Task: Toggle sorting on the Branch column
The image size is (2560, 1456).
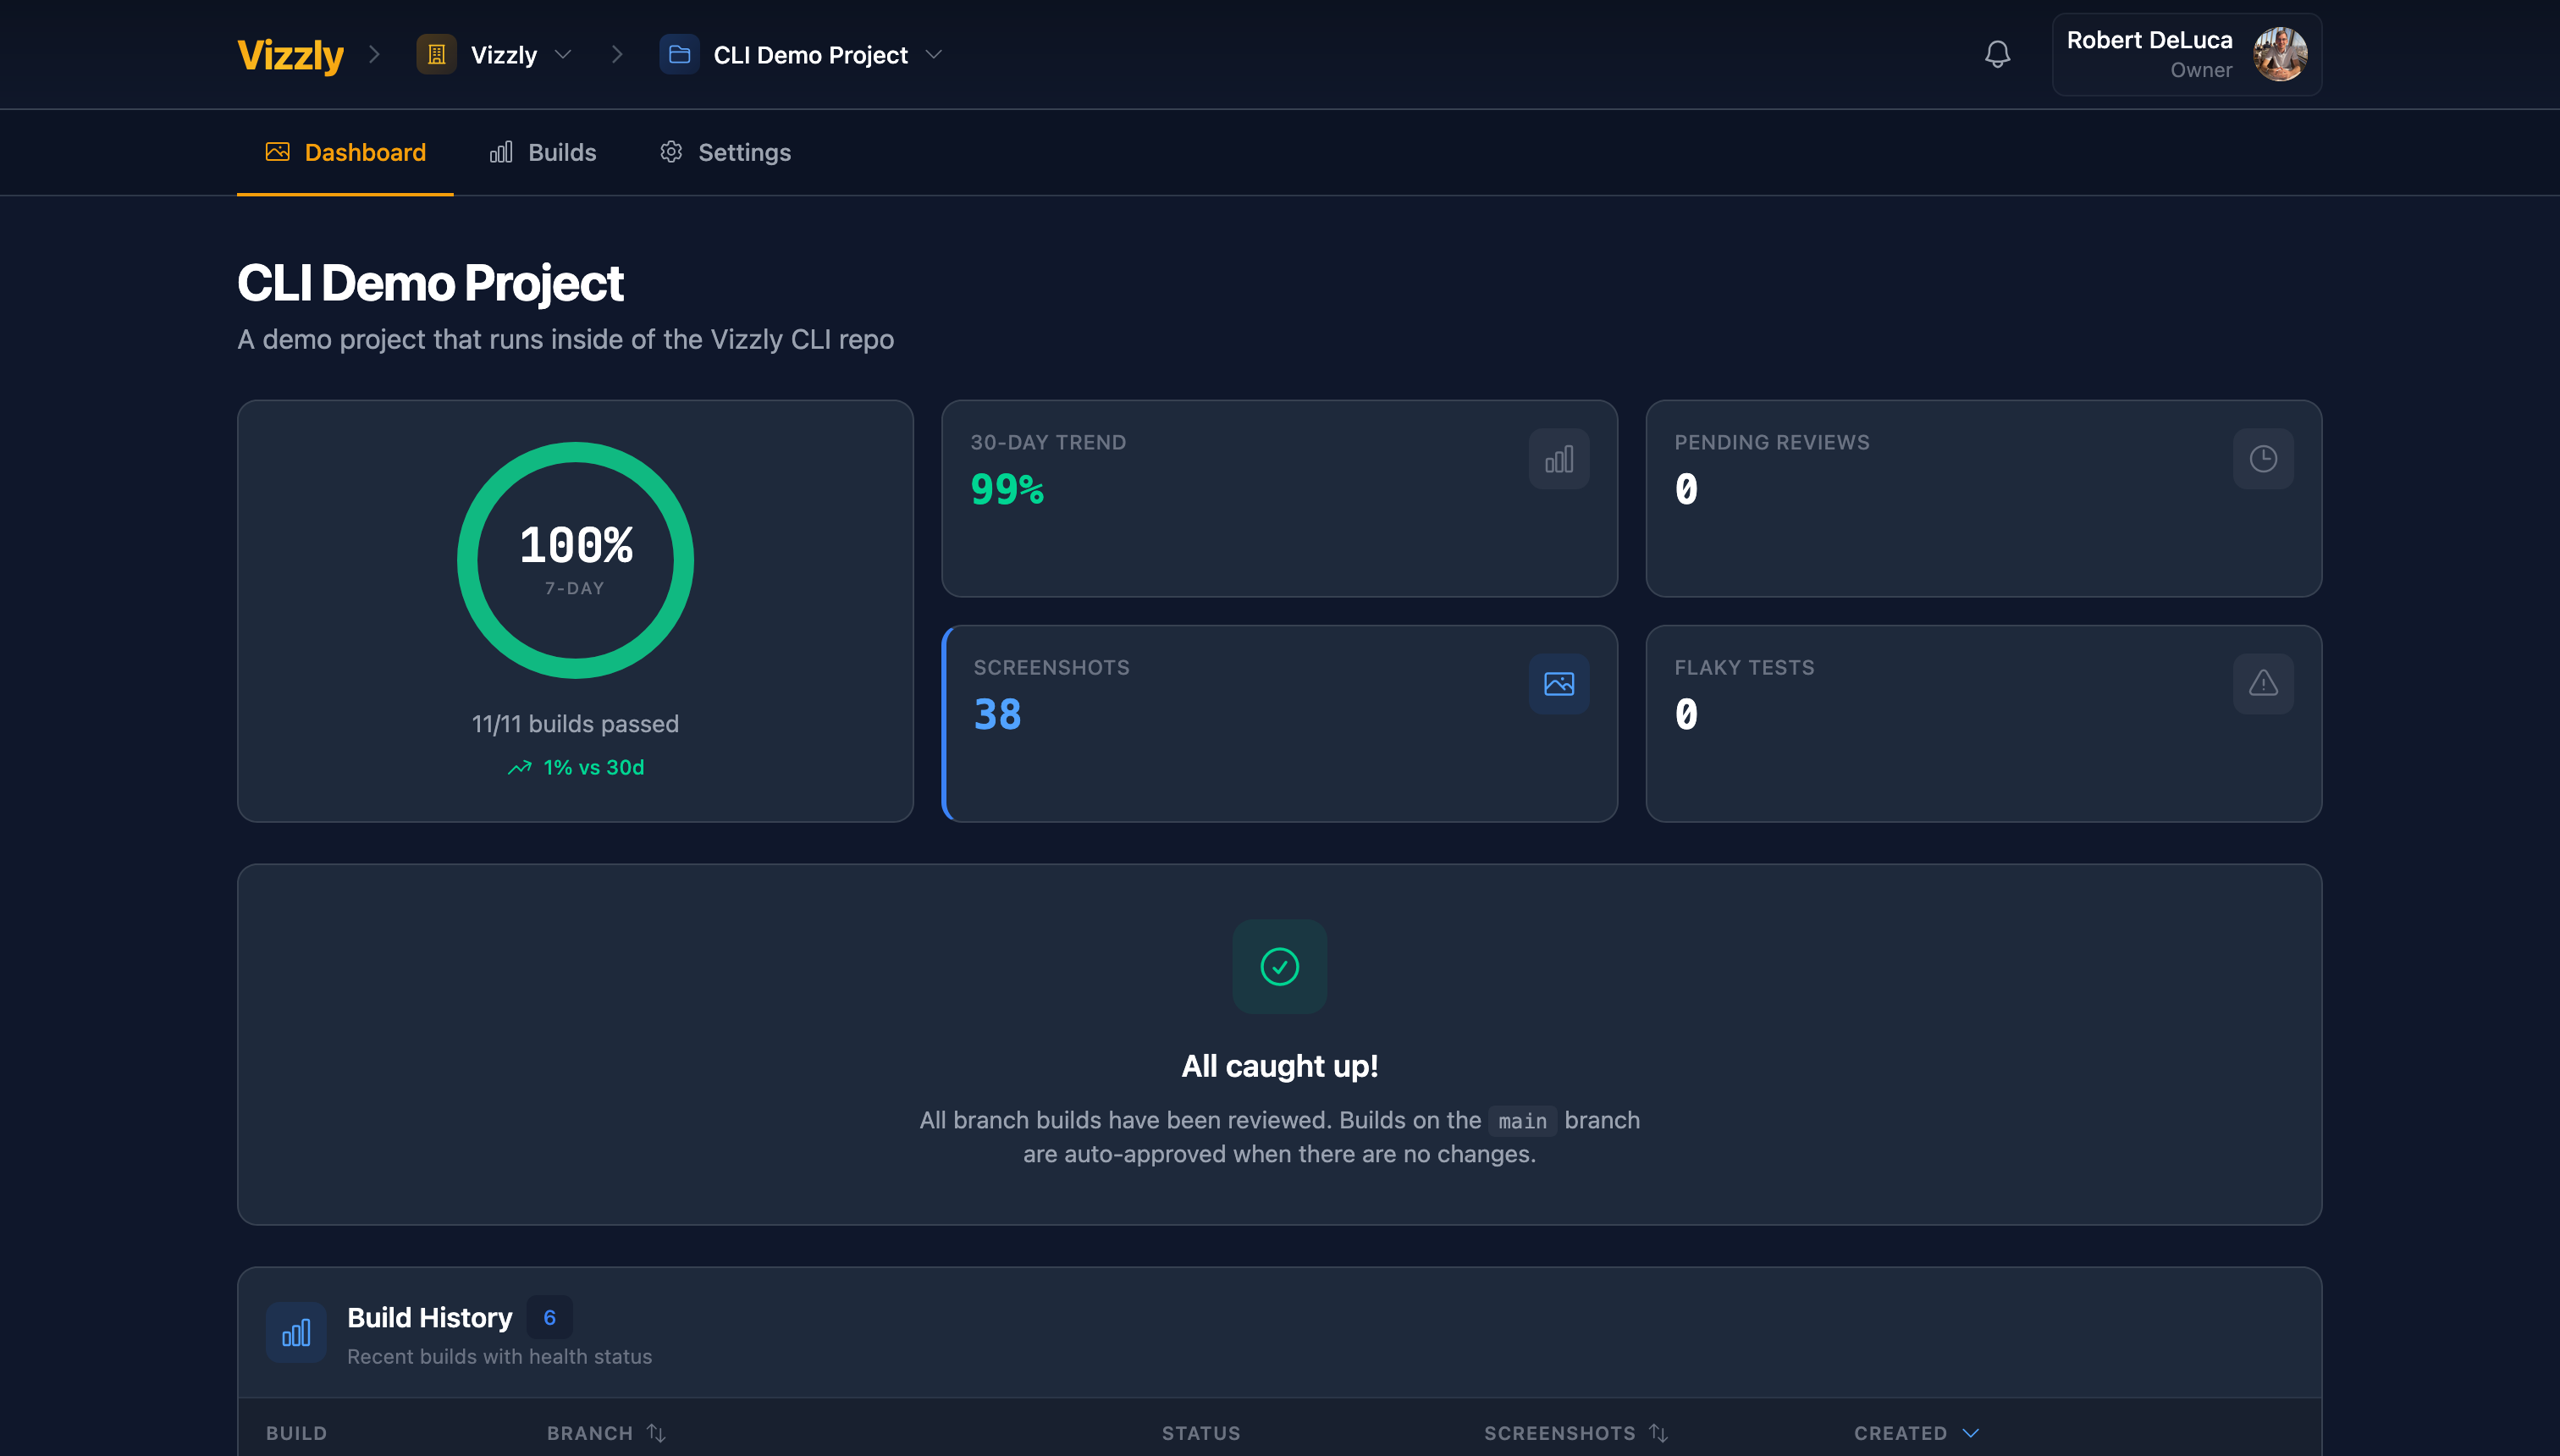Action: (656, 1432)
